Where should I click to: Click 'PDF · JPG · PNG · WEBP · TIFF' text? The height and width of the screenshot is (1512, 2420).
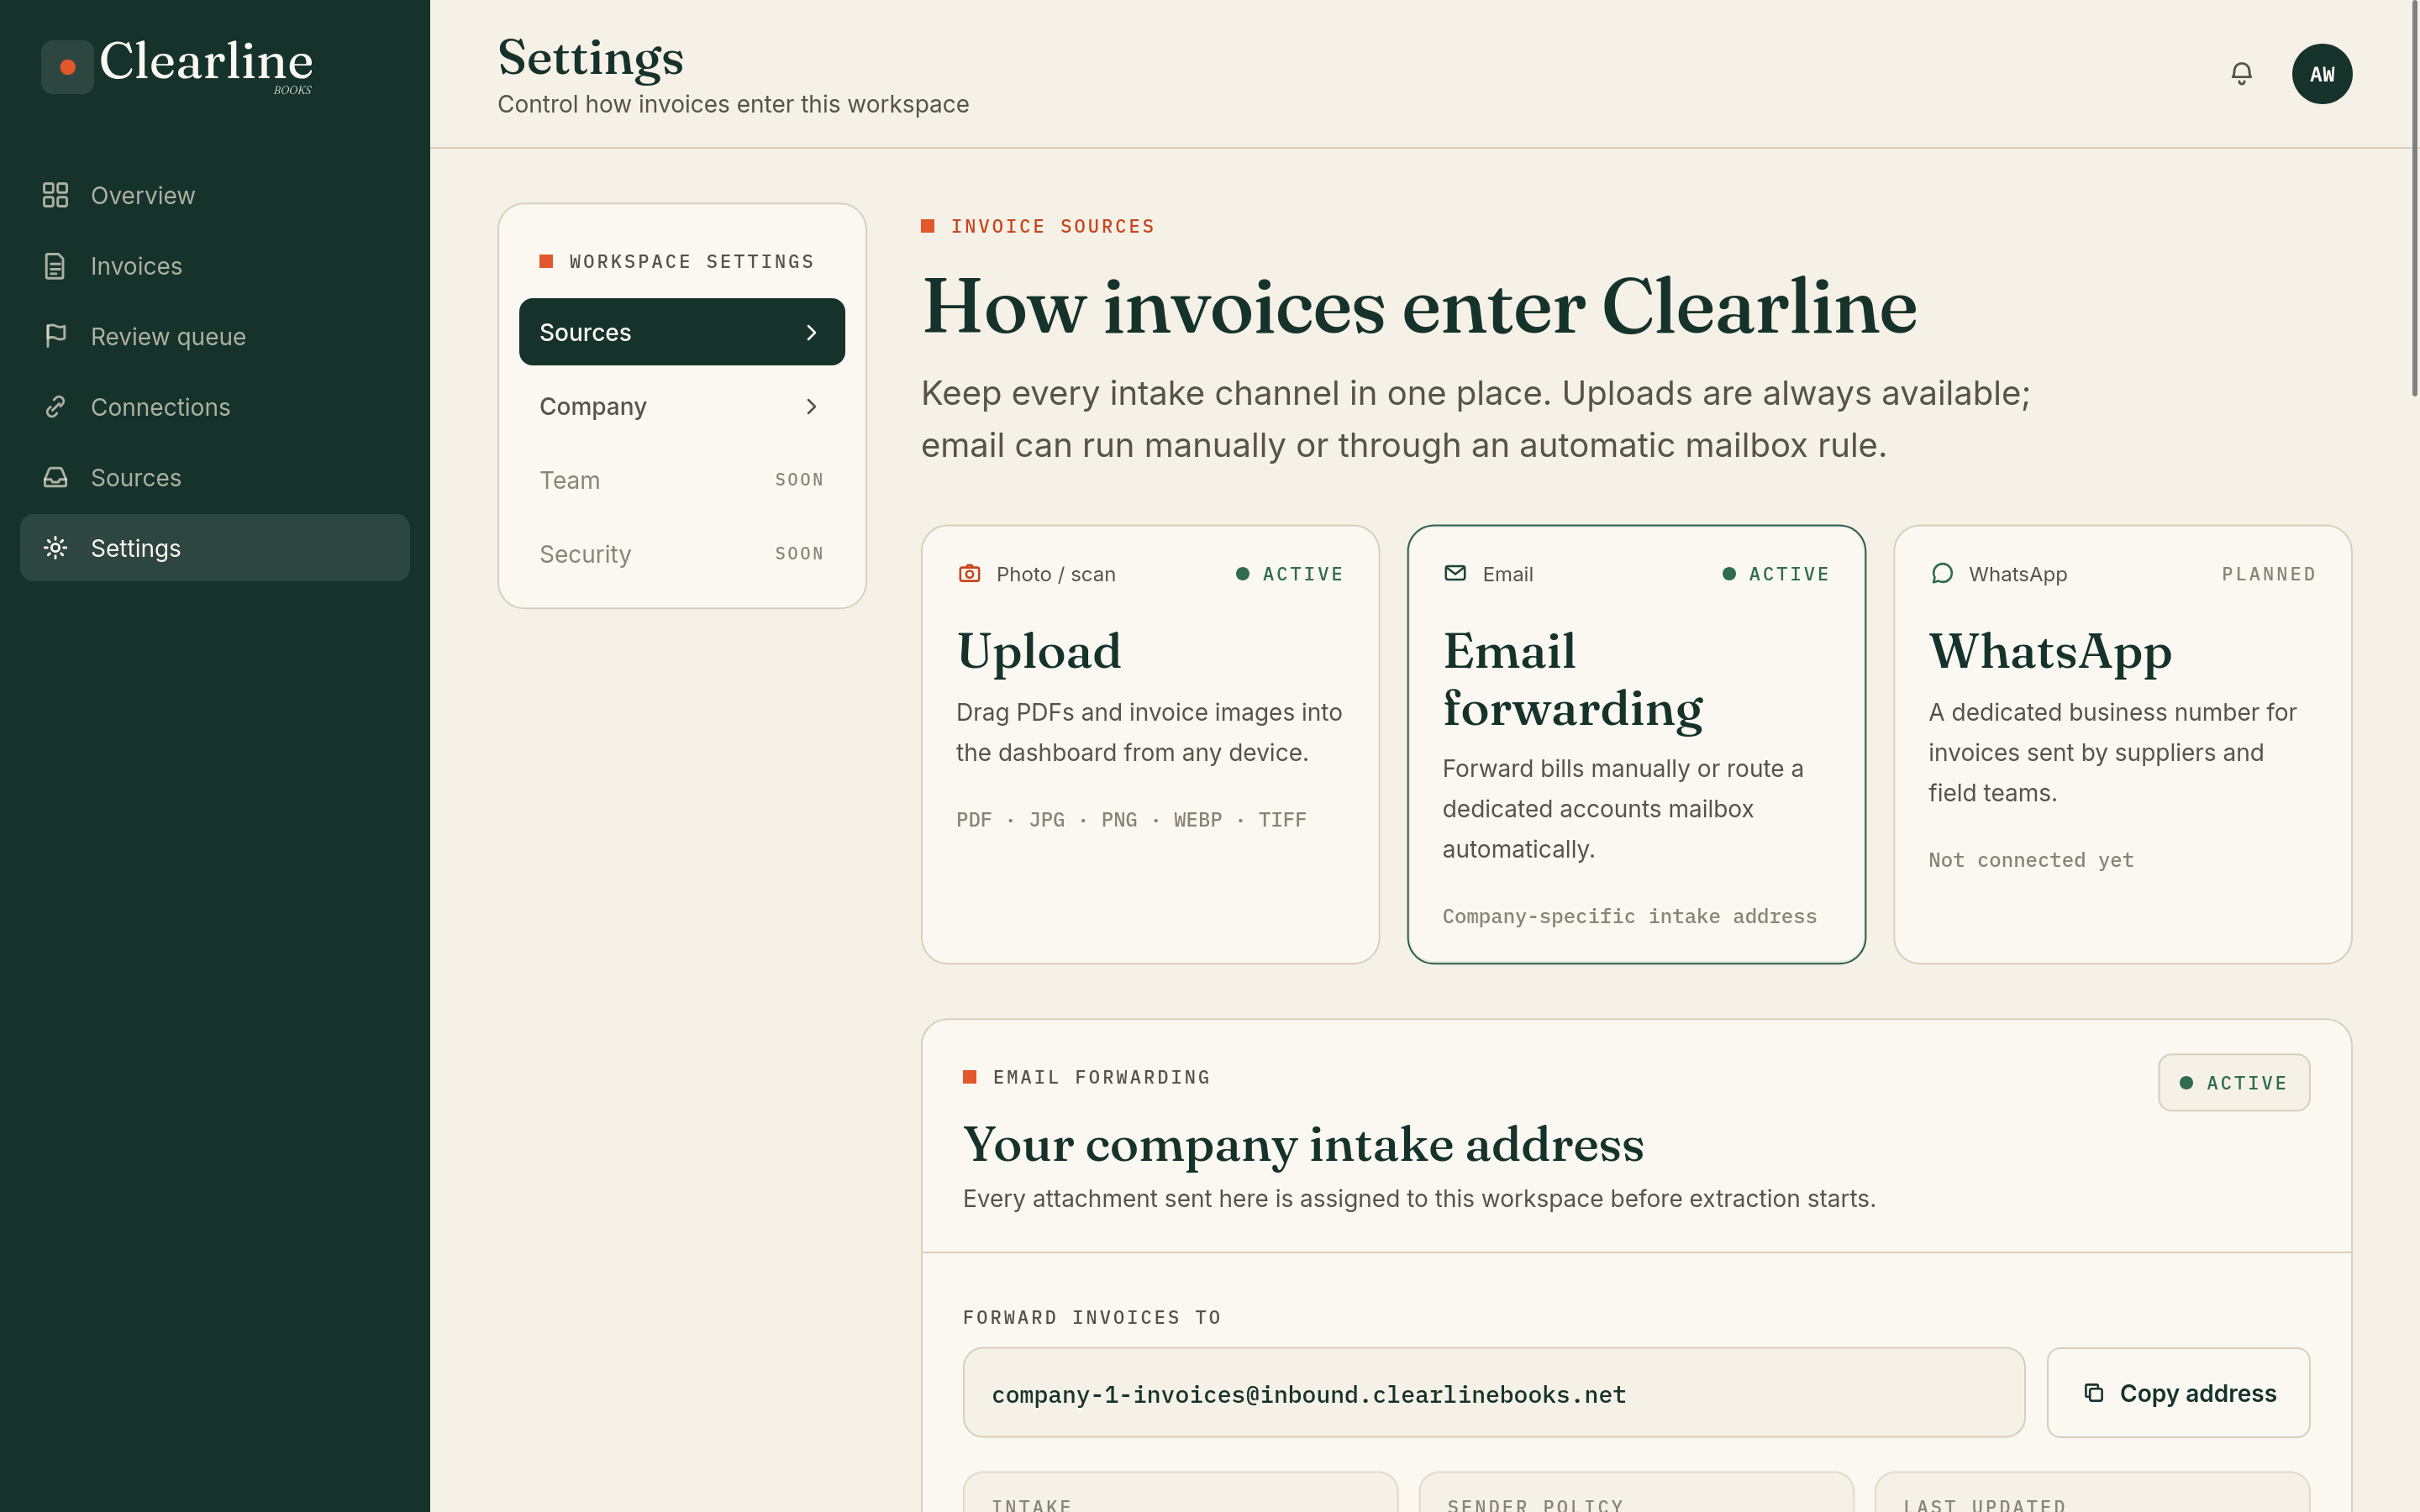coord(1131,820)
